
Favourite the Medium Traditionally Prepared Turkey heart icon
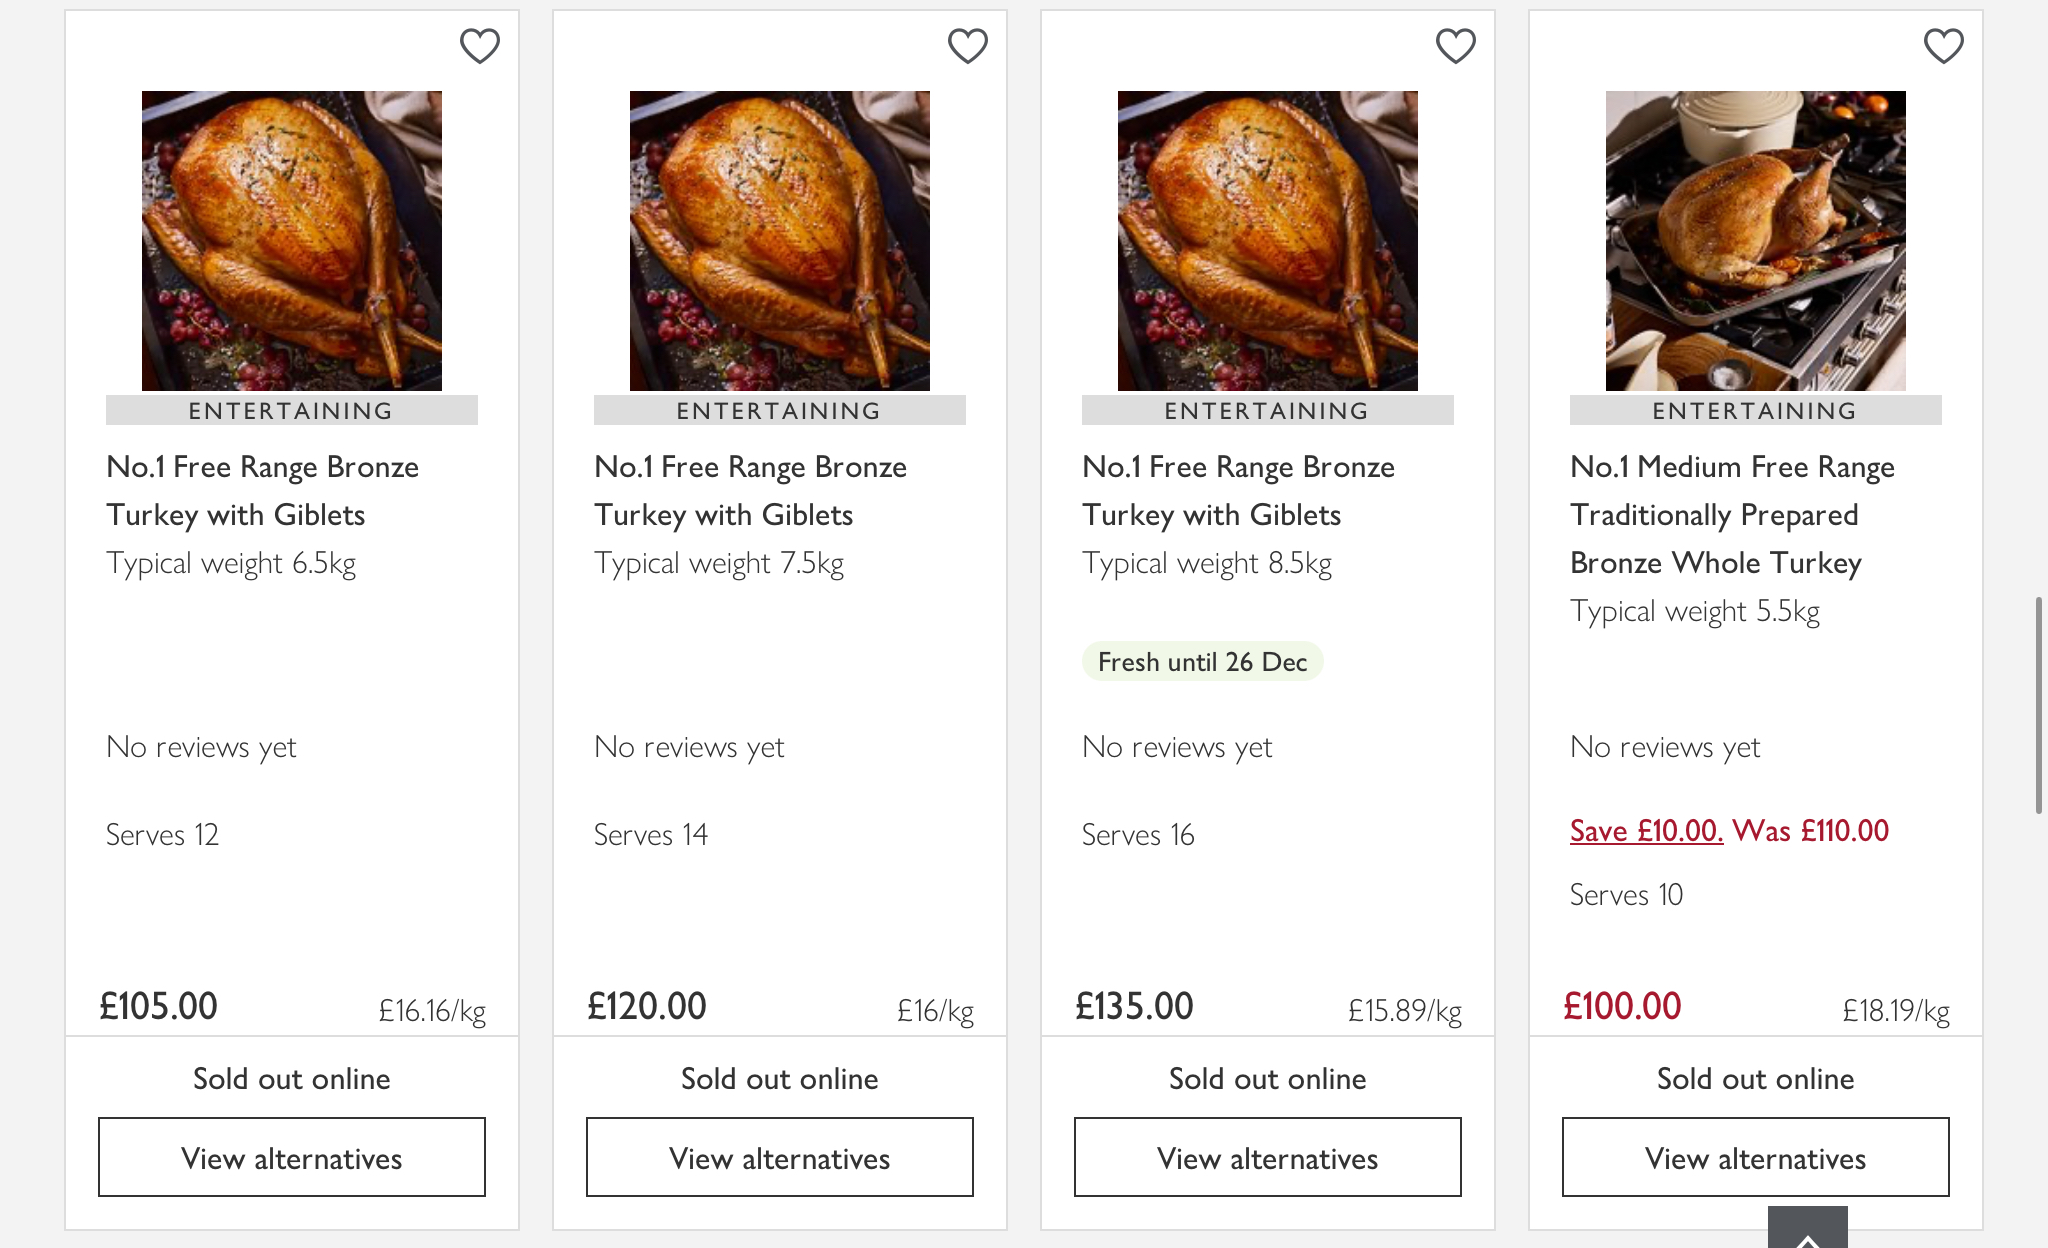coord(1943,46)
